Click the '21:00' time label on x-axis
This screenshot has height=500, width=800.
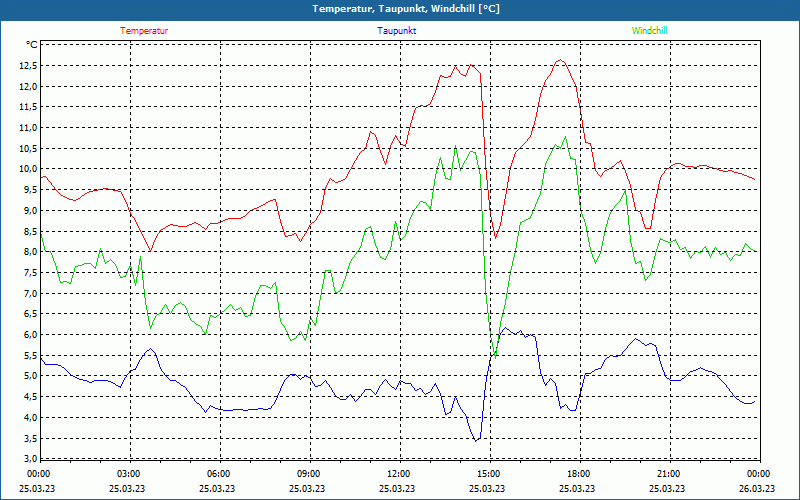coord(668,474)
